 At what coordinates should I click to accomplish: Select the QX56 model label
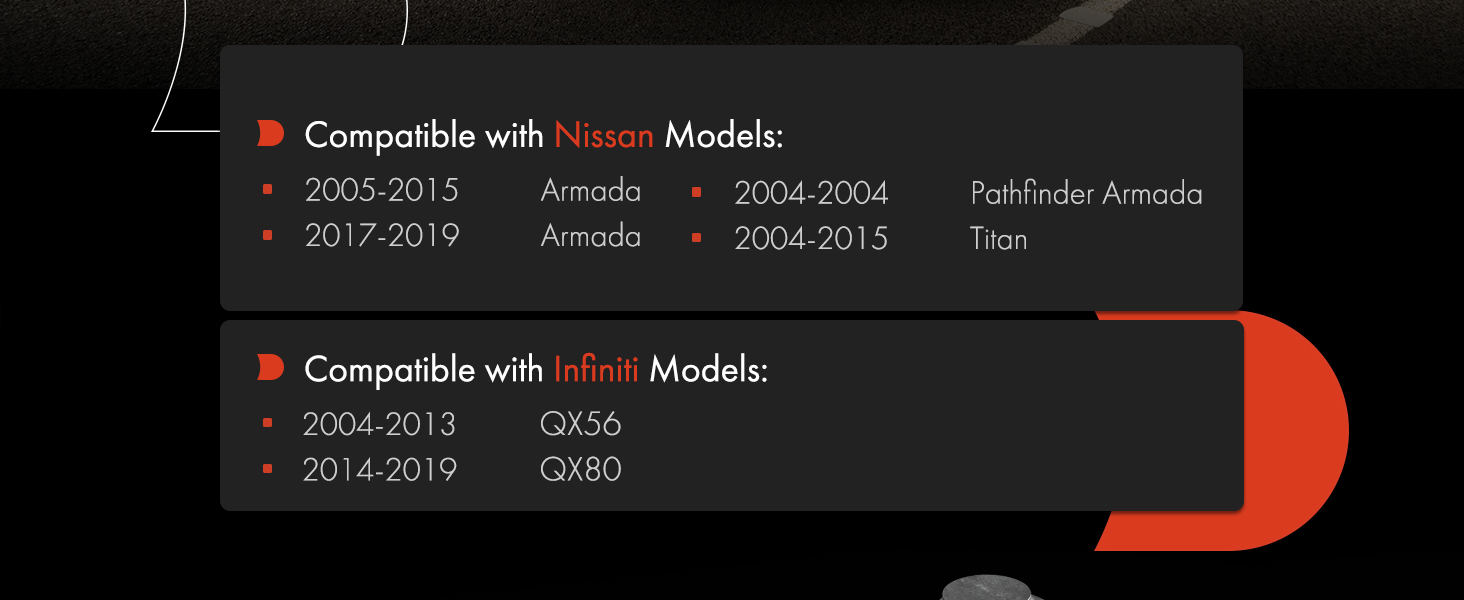(580, 424)
